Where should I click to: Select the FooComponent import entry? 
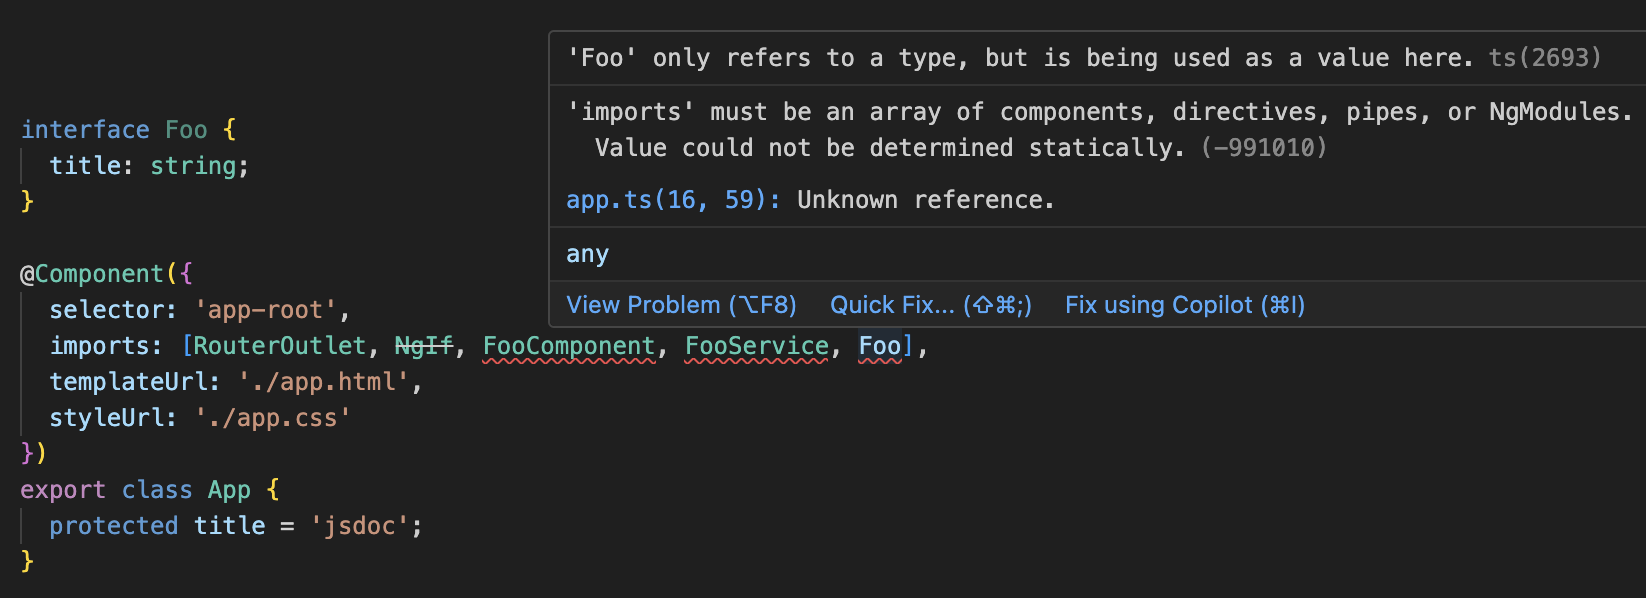tap(569, 346)
